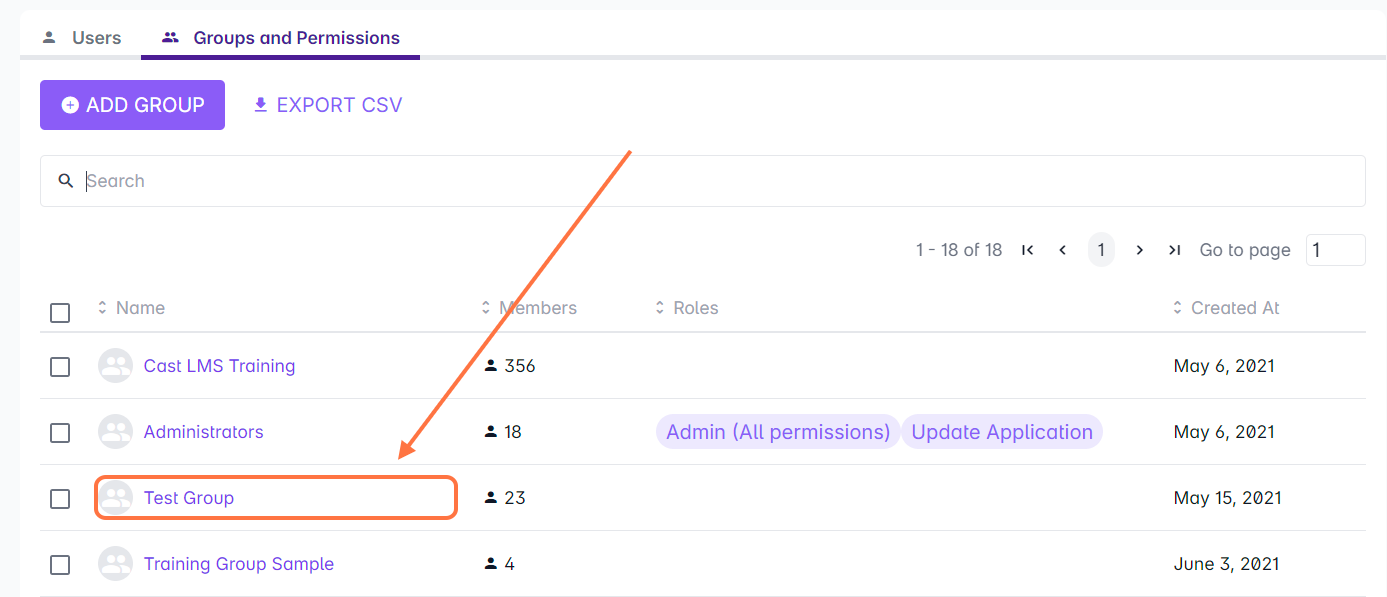Click the search magnifier icon

pyautogui.click(x=66, y=181)
